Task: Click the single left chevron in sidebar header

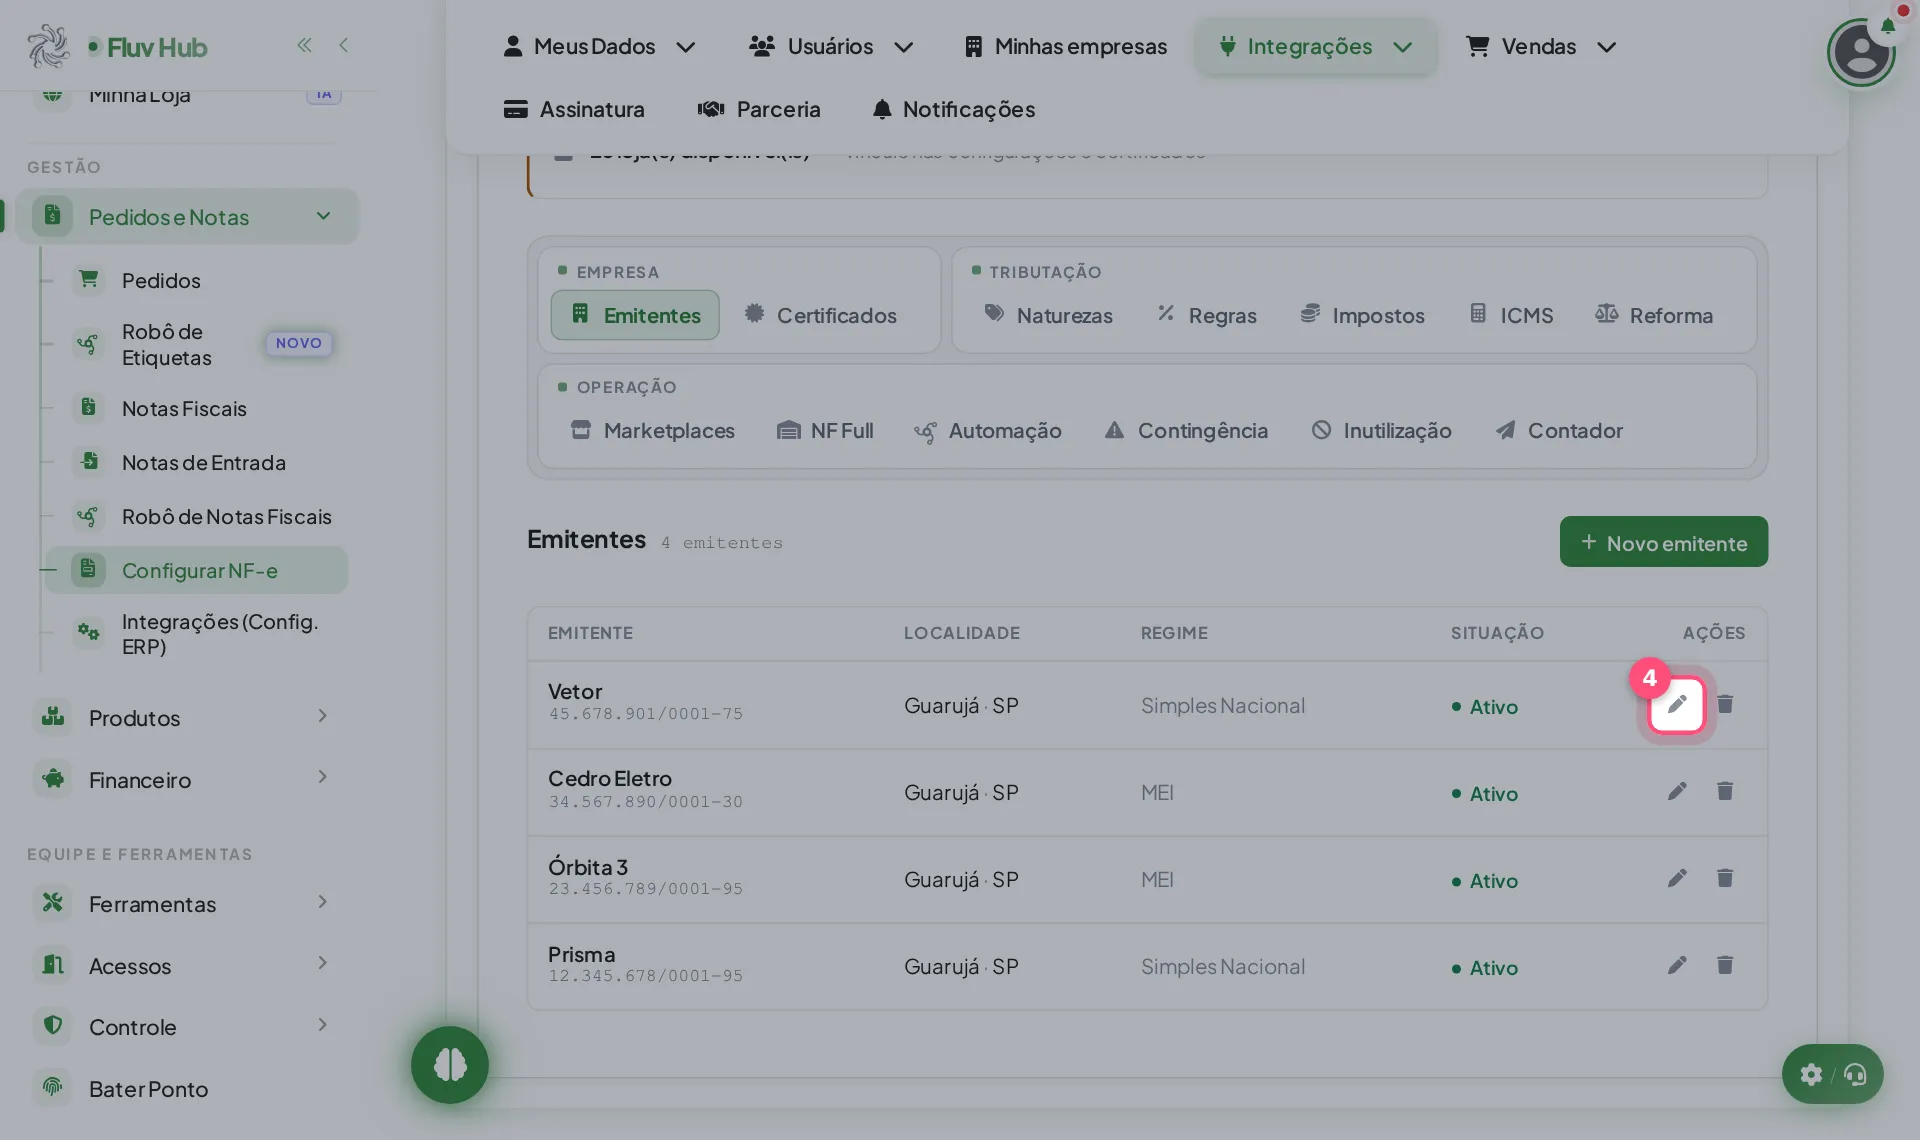Action: tap(343, 45)
